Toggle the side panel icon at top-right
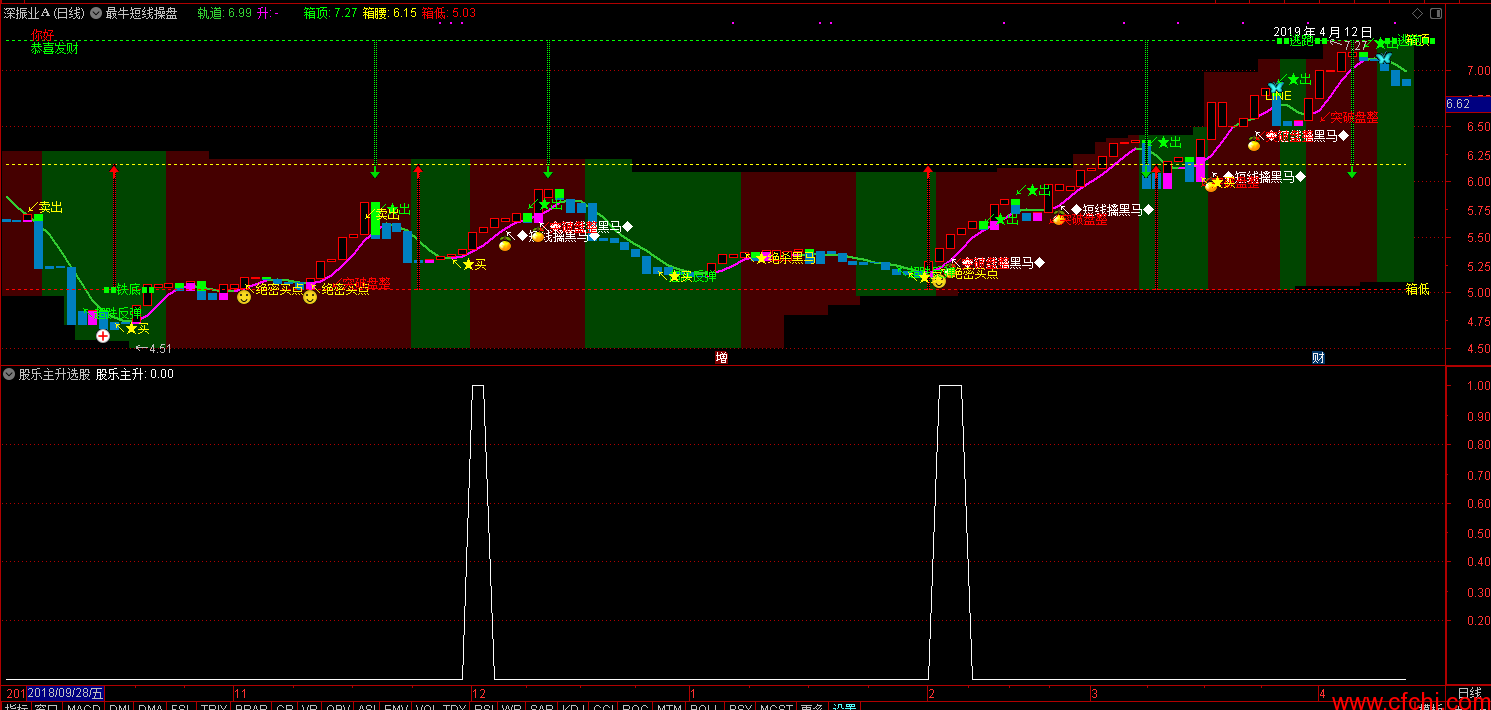This screenshot has height=710, width=1491. pos(1437,12)
